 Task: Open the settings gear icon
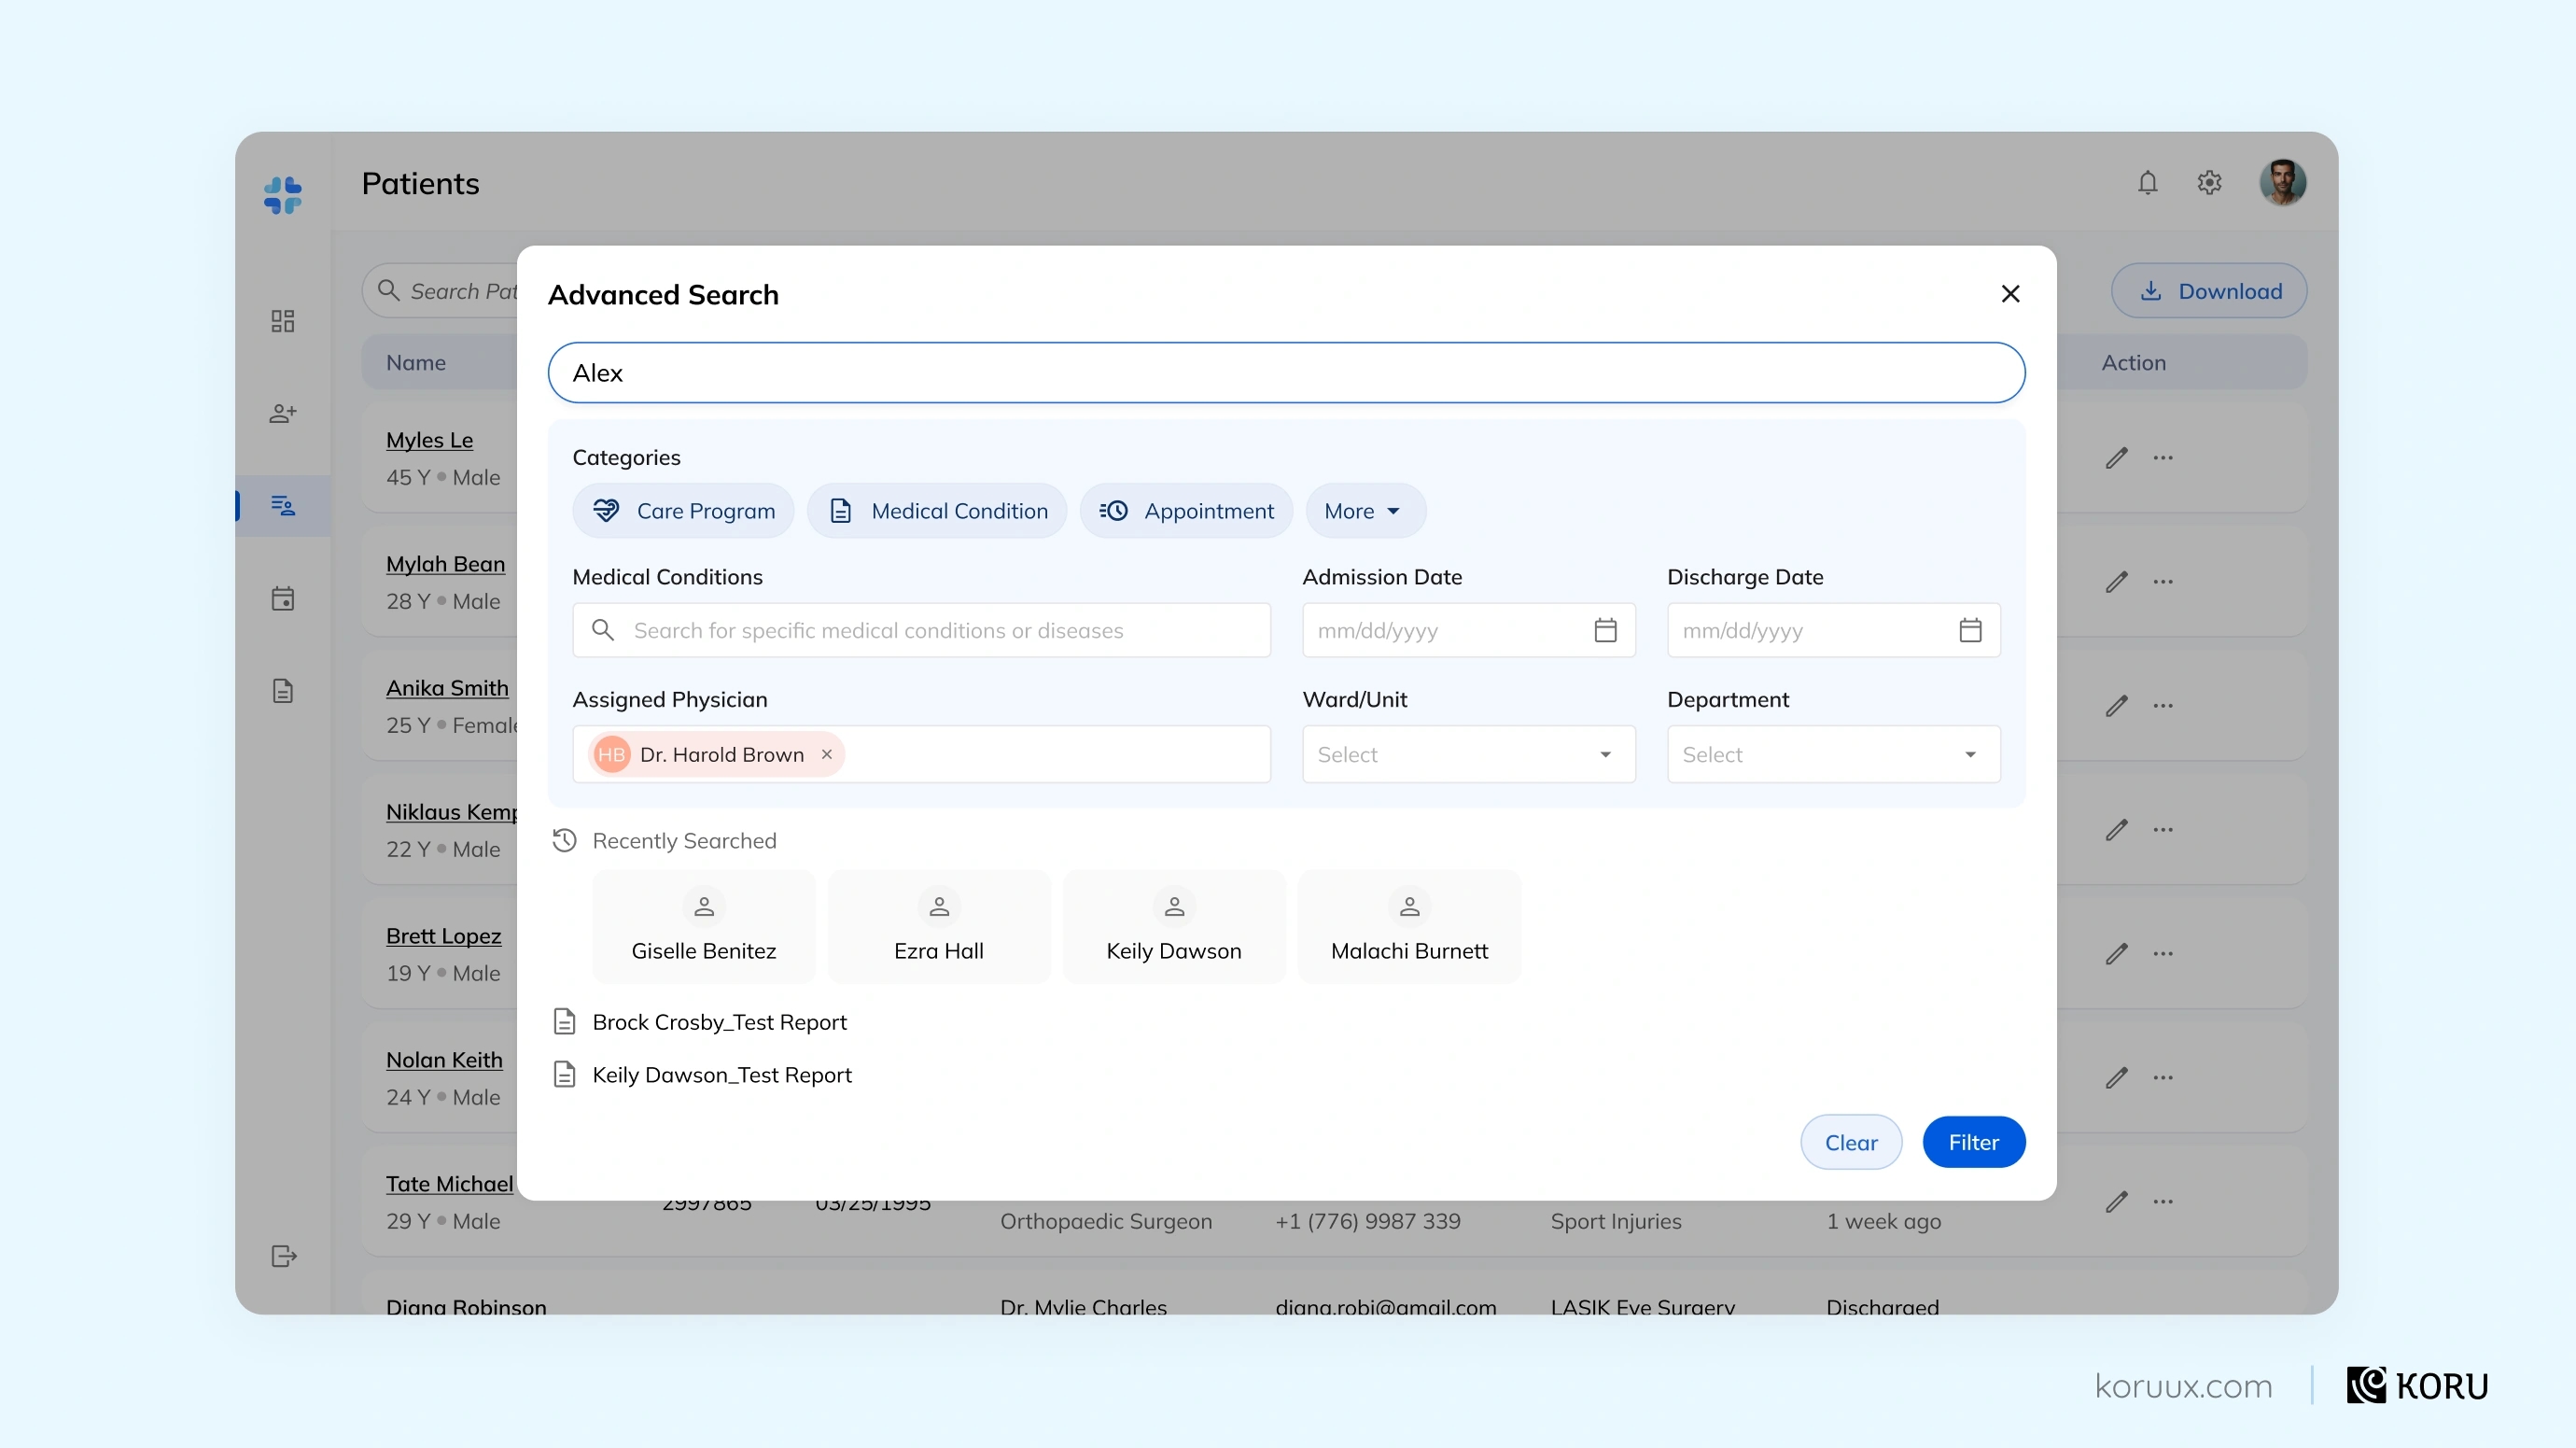tap(2210, 183)
